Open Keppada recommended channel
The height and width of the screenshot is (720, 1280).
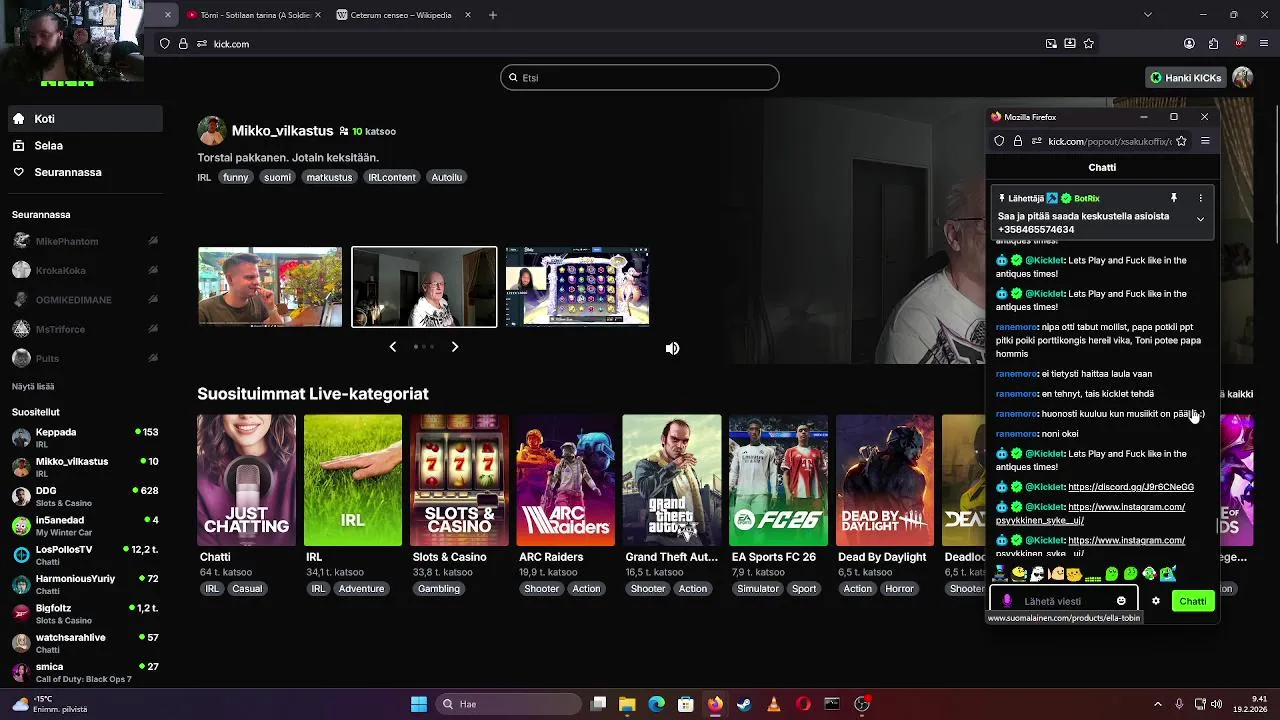(85, 438)
